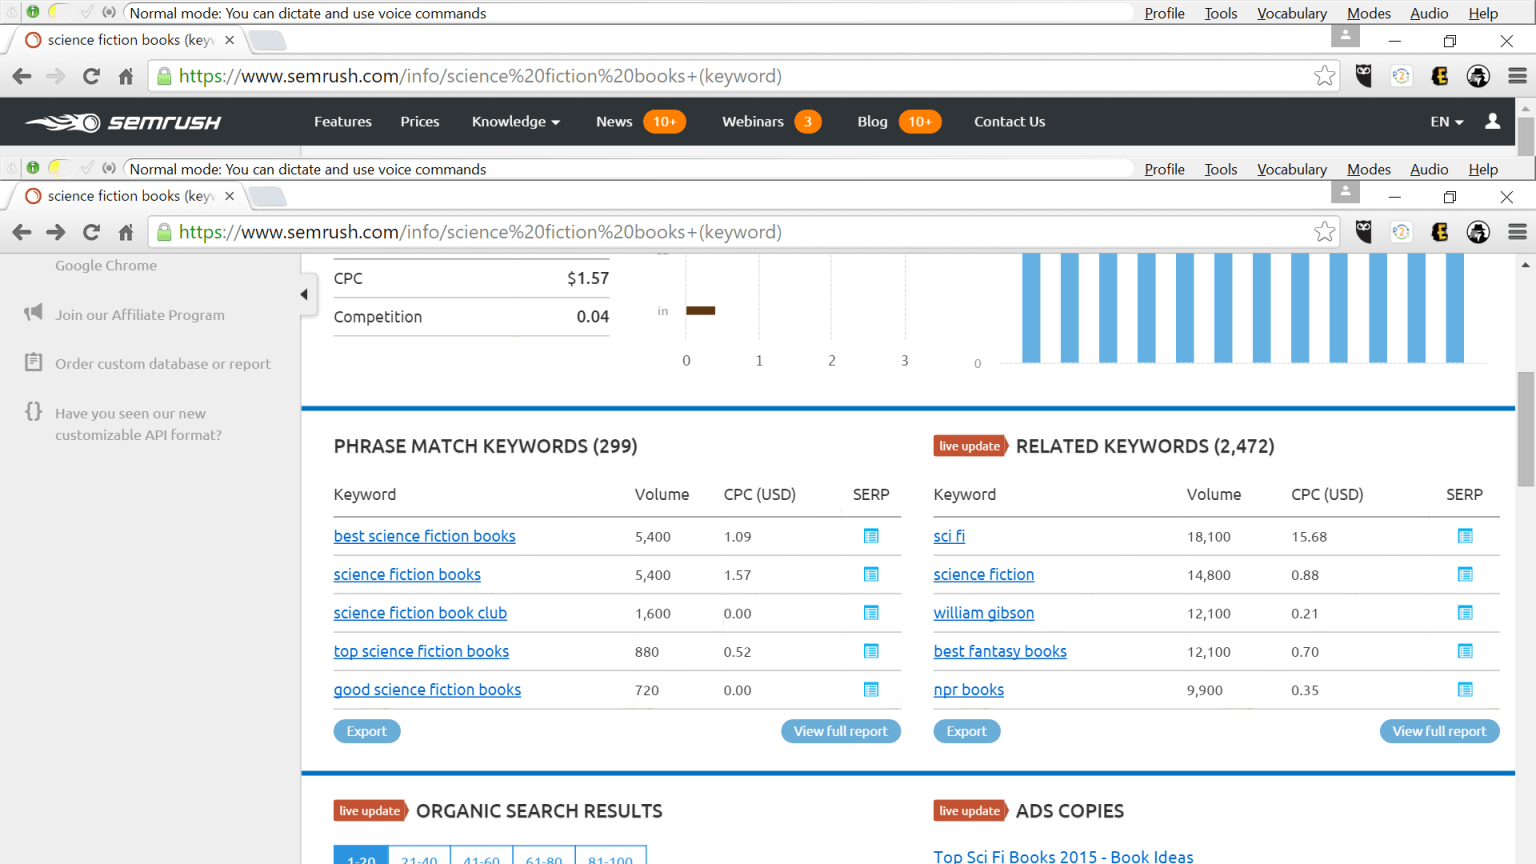Image resolution: width=1536 pixels, height=864 pixels.
Task: Select the 21-40 organic results tab
Action: point(419,856)
